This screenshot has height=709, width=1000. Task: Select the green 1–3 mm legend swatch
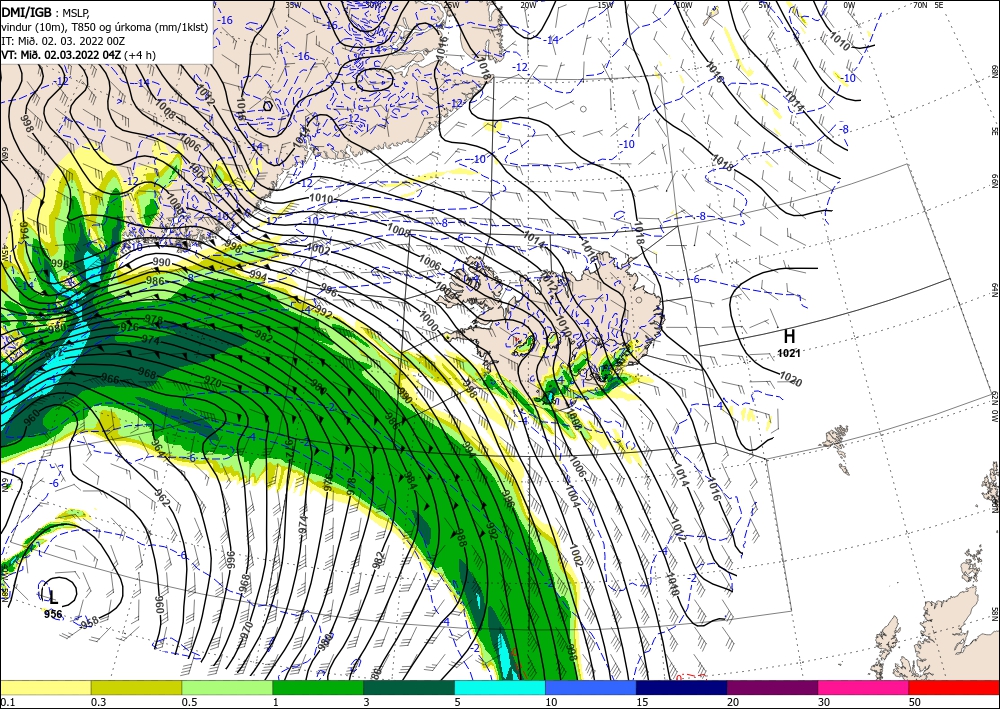(x=318, y=687)
